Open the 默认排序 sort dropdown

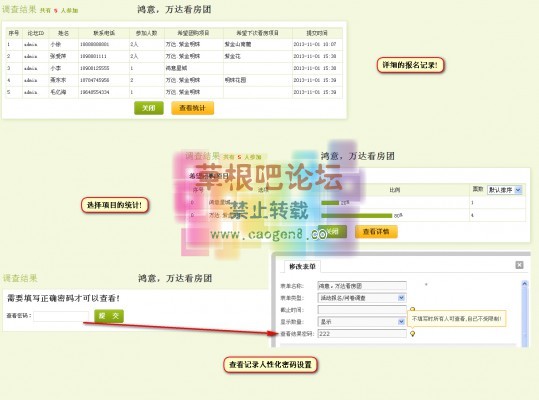(505, 190)
